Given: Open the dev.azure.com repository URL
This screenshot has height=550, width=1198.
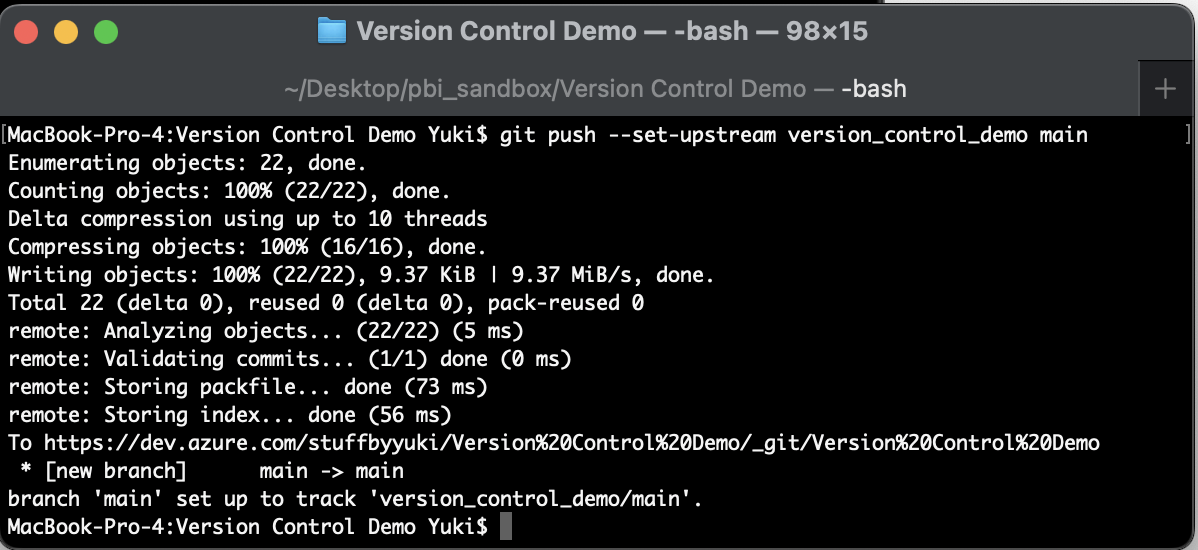Looking at the screenshot, I should (x=571, y=443).
